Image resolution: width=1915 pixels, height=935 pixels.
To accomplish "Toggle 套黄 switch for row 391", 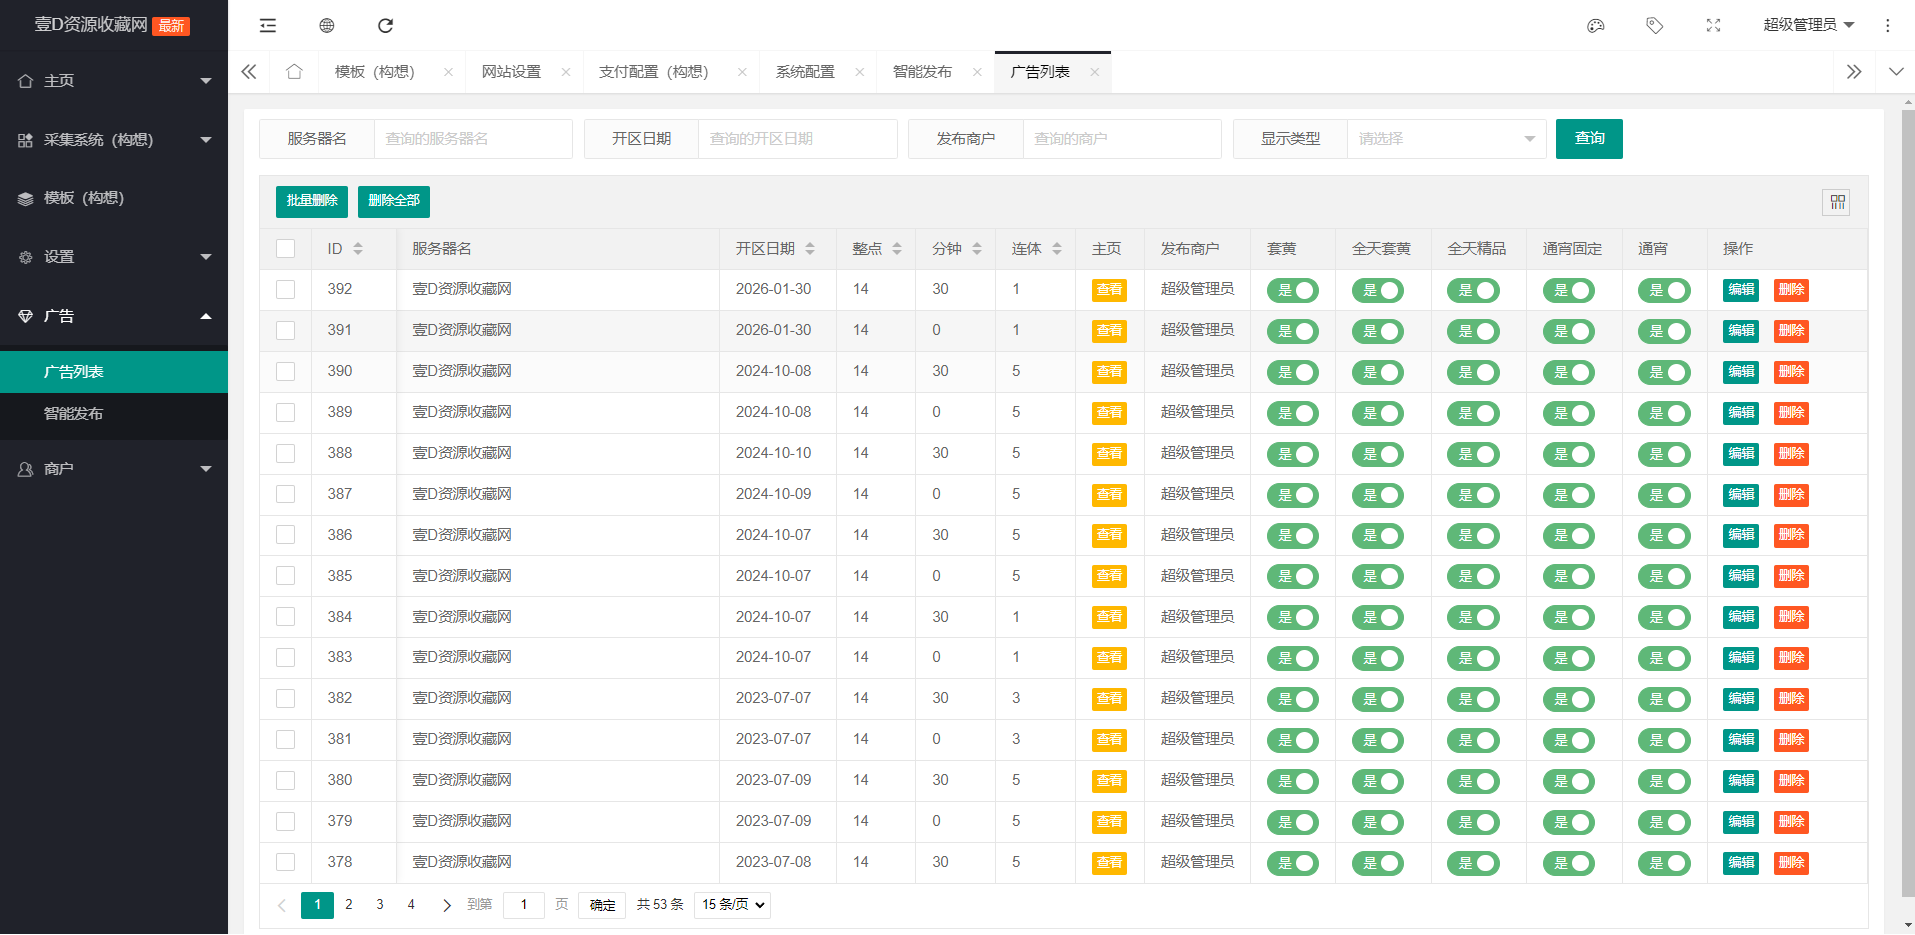I will (1292, 331).
